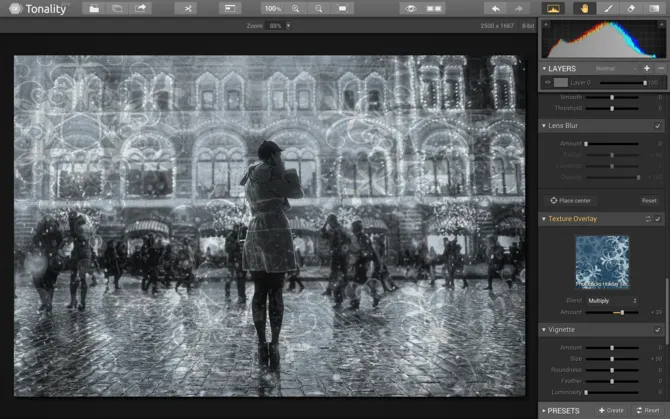Uncheck the Vignette effect checkbox
This screenshot has height=419, width=670.
click(657, 329)
